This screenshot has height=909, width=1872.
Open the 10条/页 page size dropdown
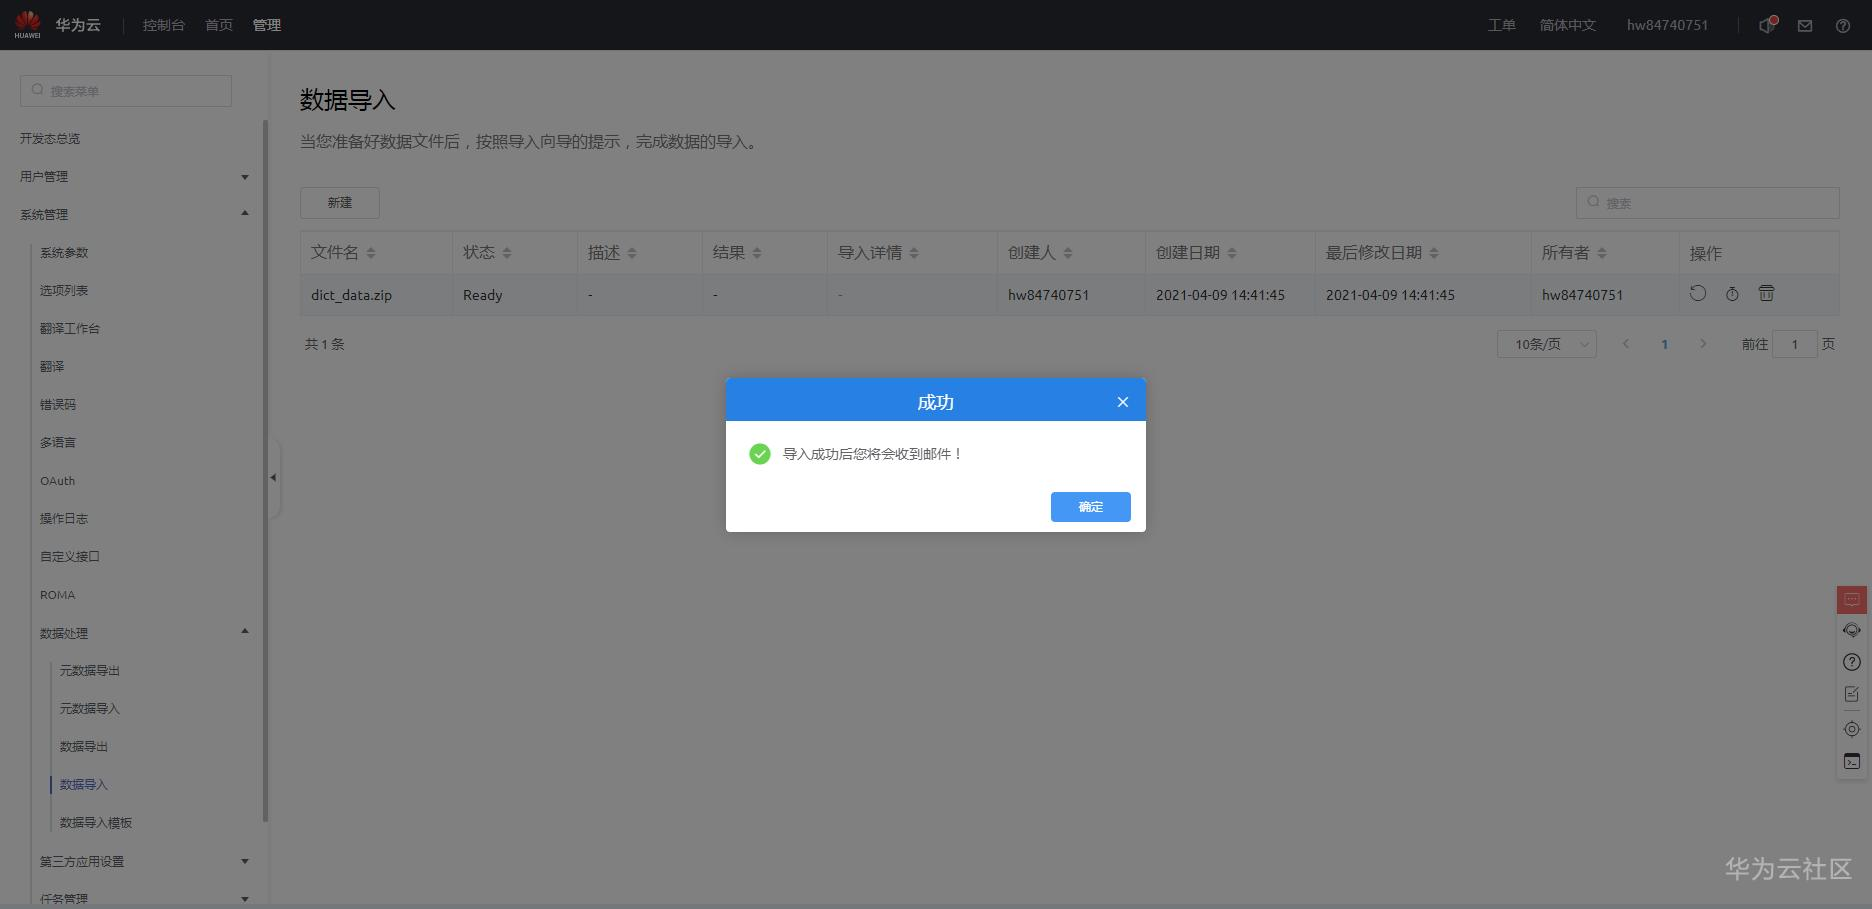coord(1547,344)
